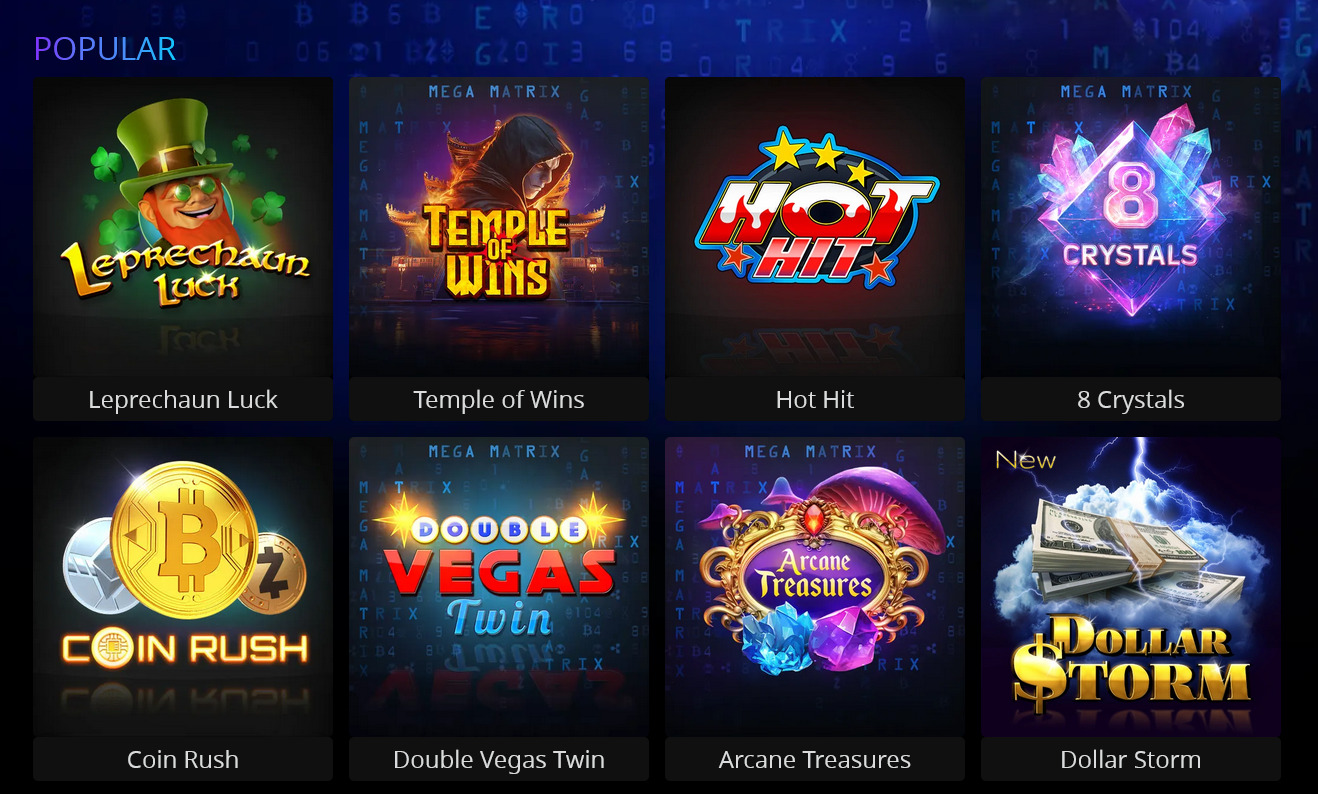The width and height of the screenshot is (1318, 794).
Task: Click the New badge on Dollar Storm
Action: click(x=1025, y=460)
